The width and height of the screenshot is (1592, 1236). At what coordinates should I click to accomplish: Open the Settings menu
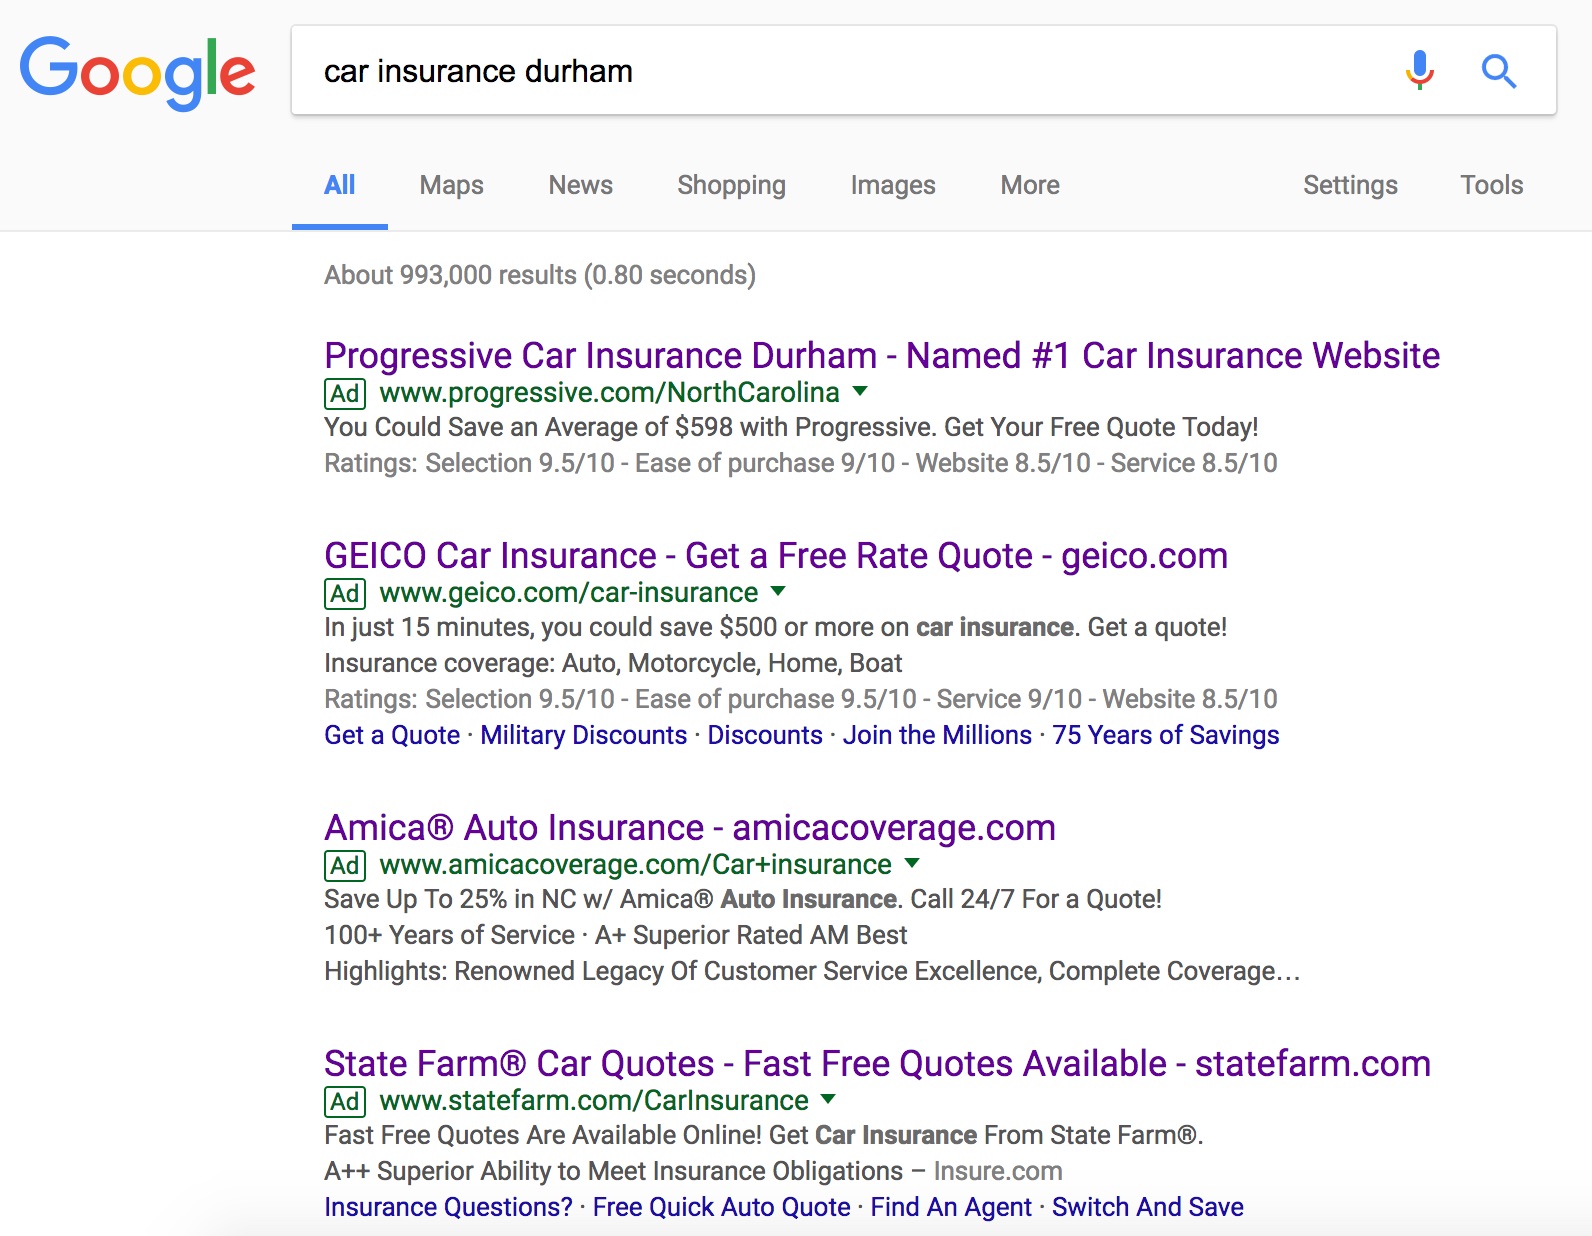click(1350, 185)
